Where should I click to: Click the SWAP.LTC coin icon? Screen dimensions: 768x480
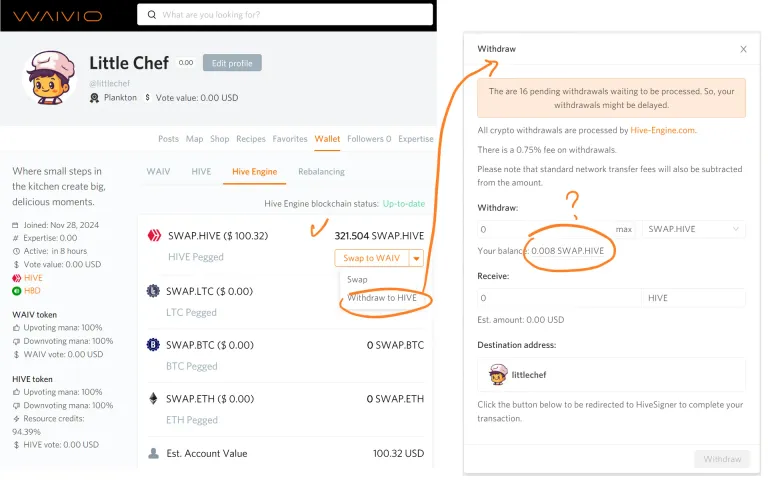click(153, 291)
